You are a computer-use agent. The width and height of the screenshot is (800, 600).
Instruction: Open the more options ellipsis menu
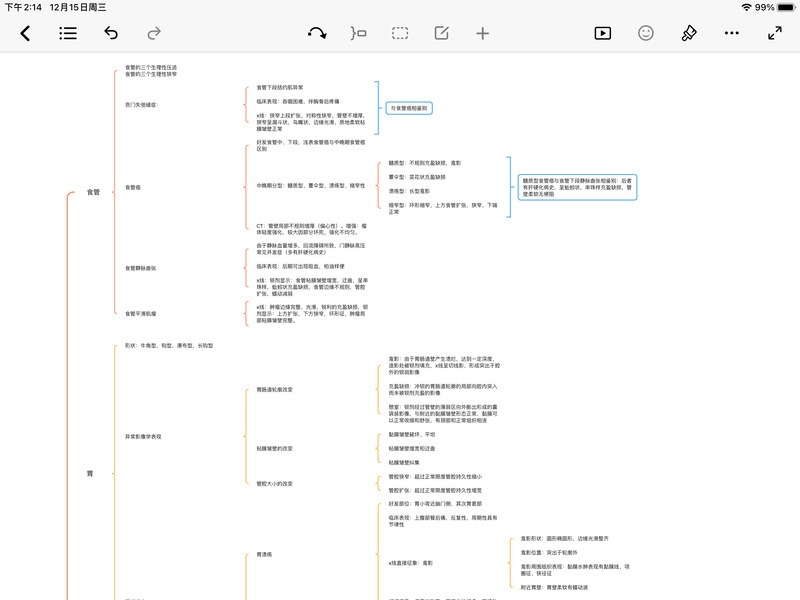pos(732,34)
